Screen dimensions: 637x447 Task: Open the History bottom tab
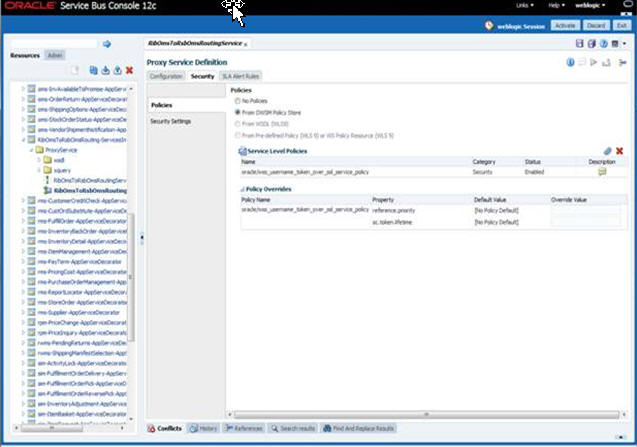coord(204,428)
